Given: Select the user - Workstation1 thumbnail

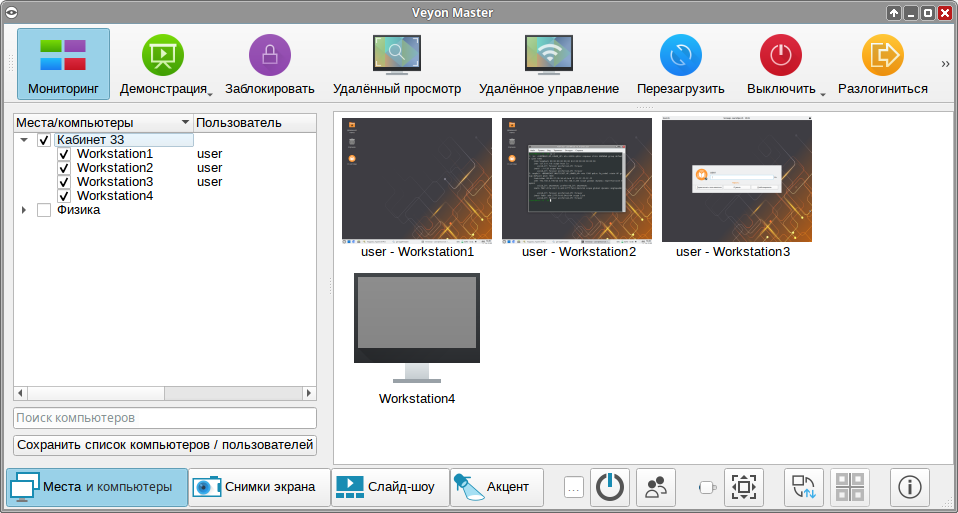Looking at the screenshot, I should pos(417,188).
